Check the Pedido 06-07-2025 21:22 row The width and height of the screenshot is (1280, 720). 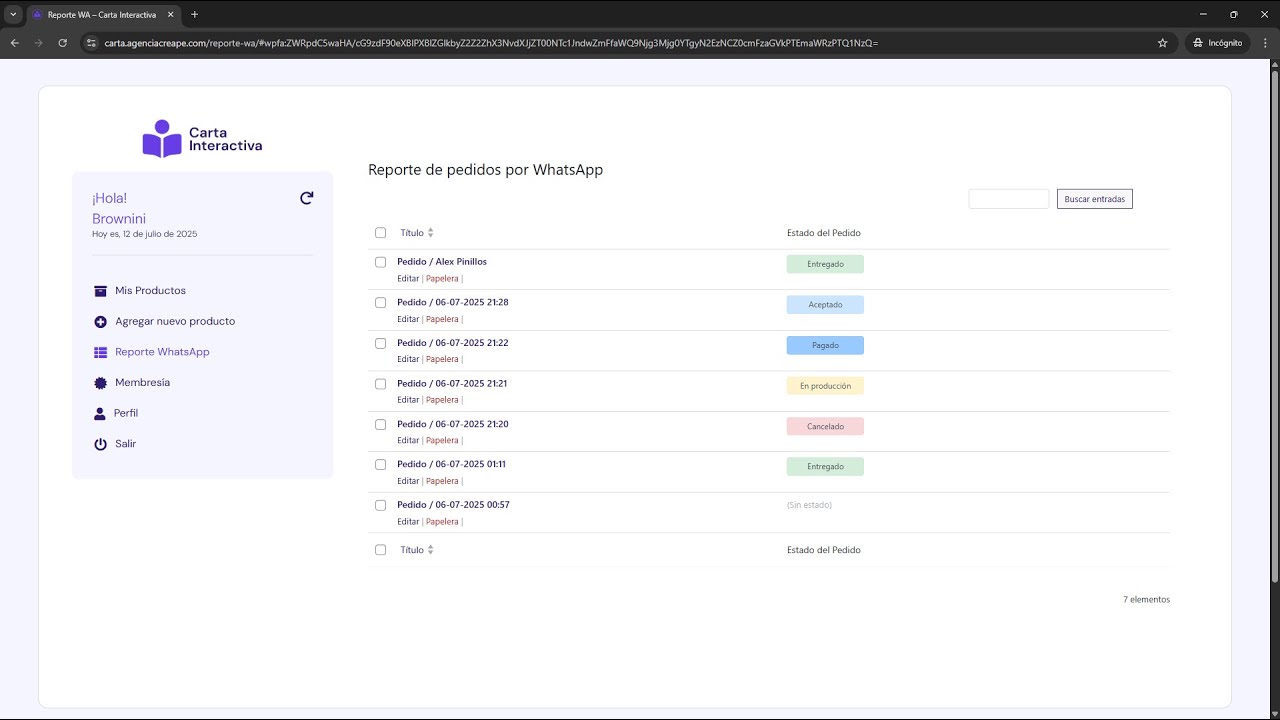(380, 343)
